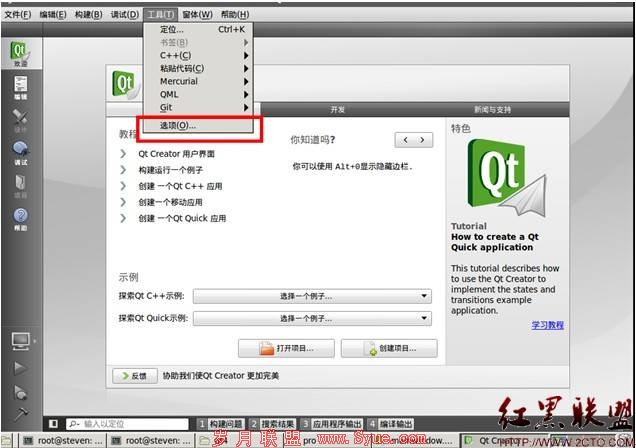The image size is (636, 448).
Task: Switch to Edit mode in sidebar
Action: pos(20,87)
